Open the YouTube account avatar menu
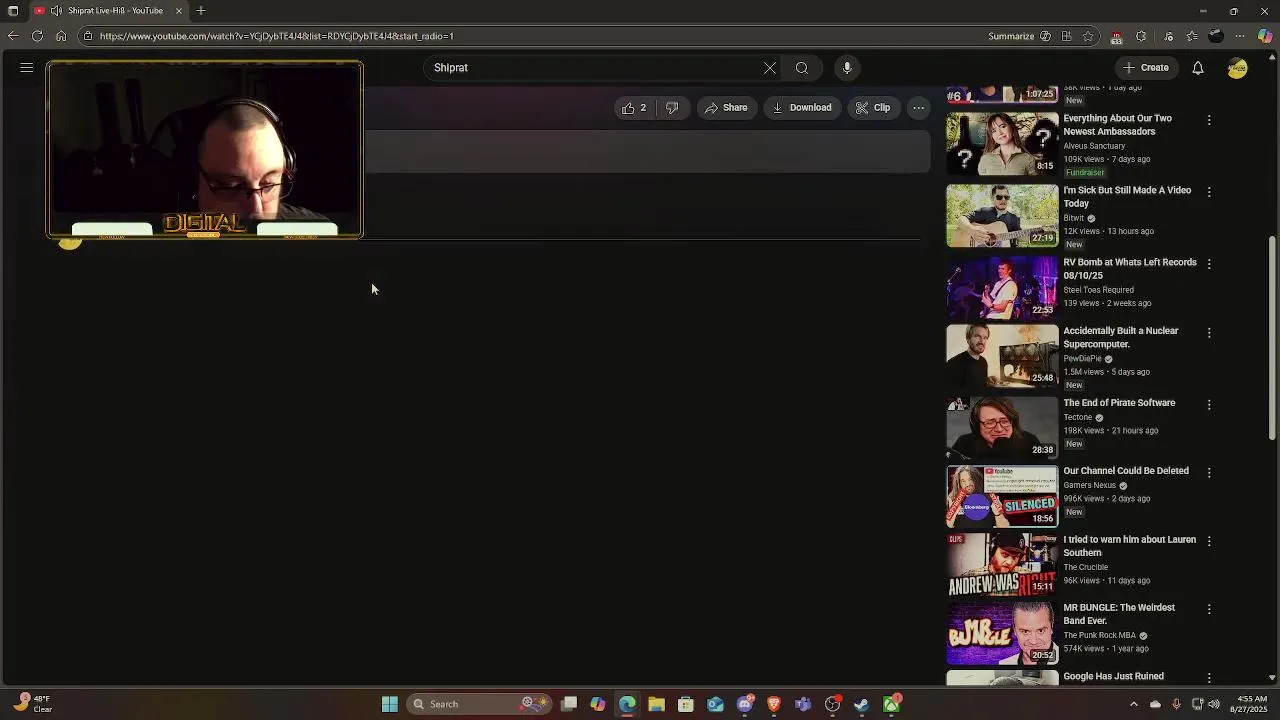 (1238, 68)
